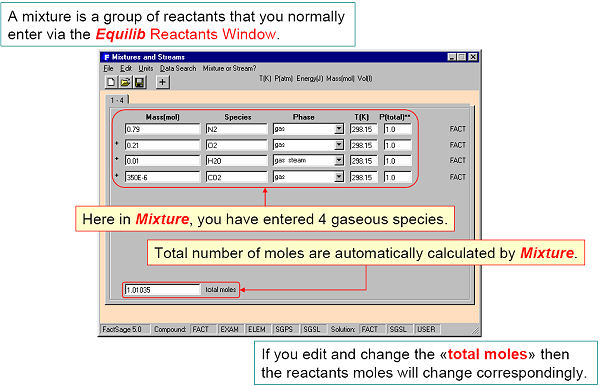Screen dimensions: 600x386
Task: Click the species field CO2
Action: (x=236, y=177)
